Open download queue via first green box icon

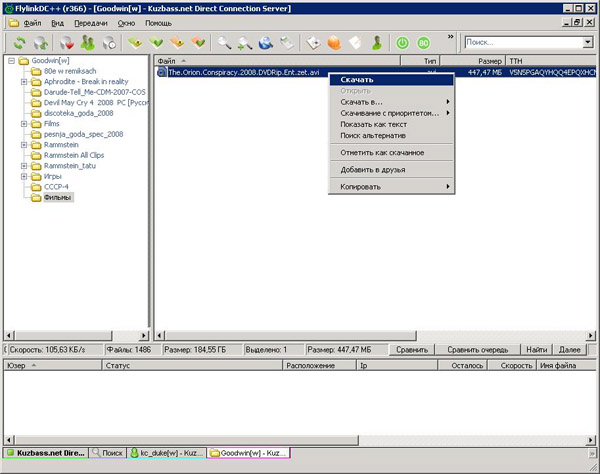pyautogui.click(x=135, y=43)
